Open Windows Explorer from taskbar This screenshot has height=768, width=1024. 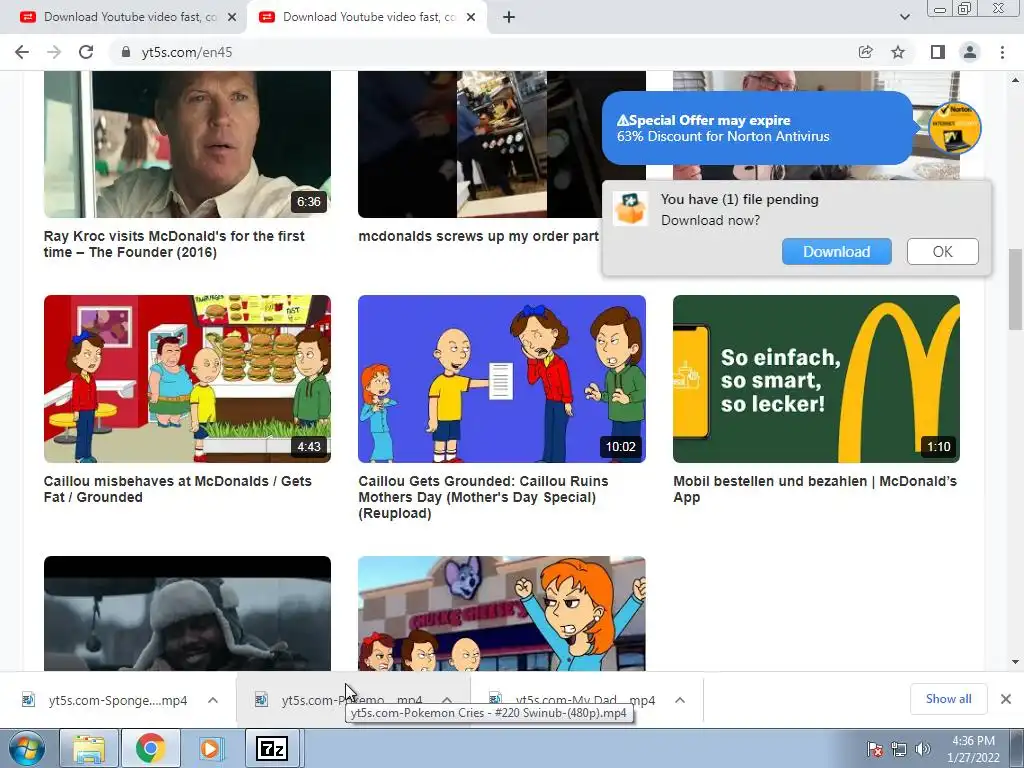point(89,748)
